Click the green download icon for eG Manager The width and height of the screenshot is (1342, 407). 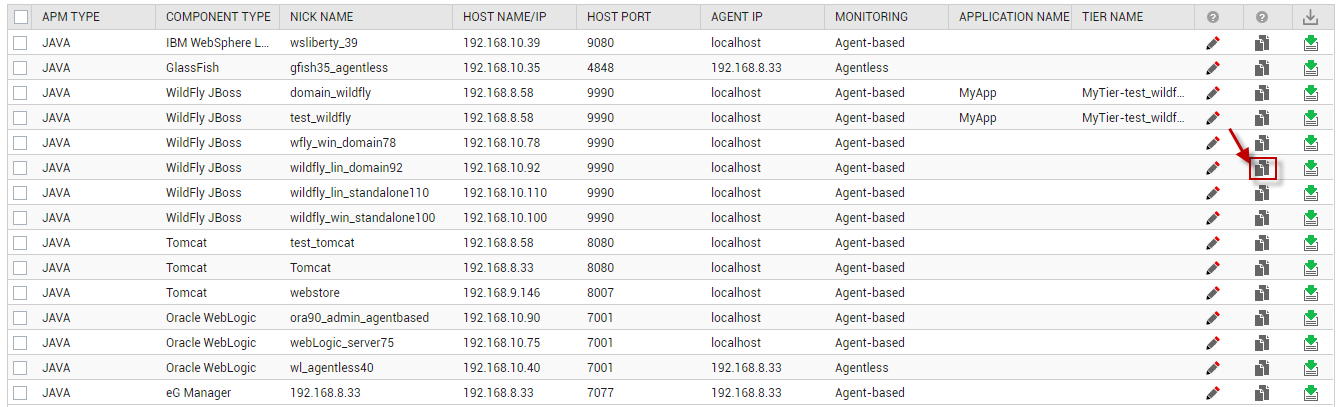point(1311,393)
